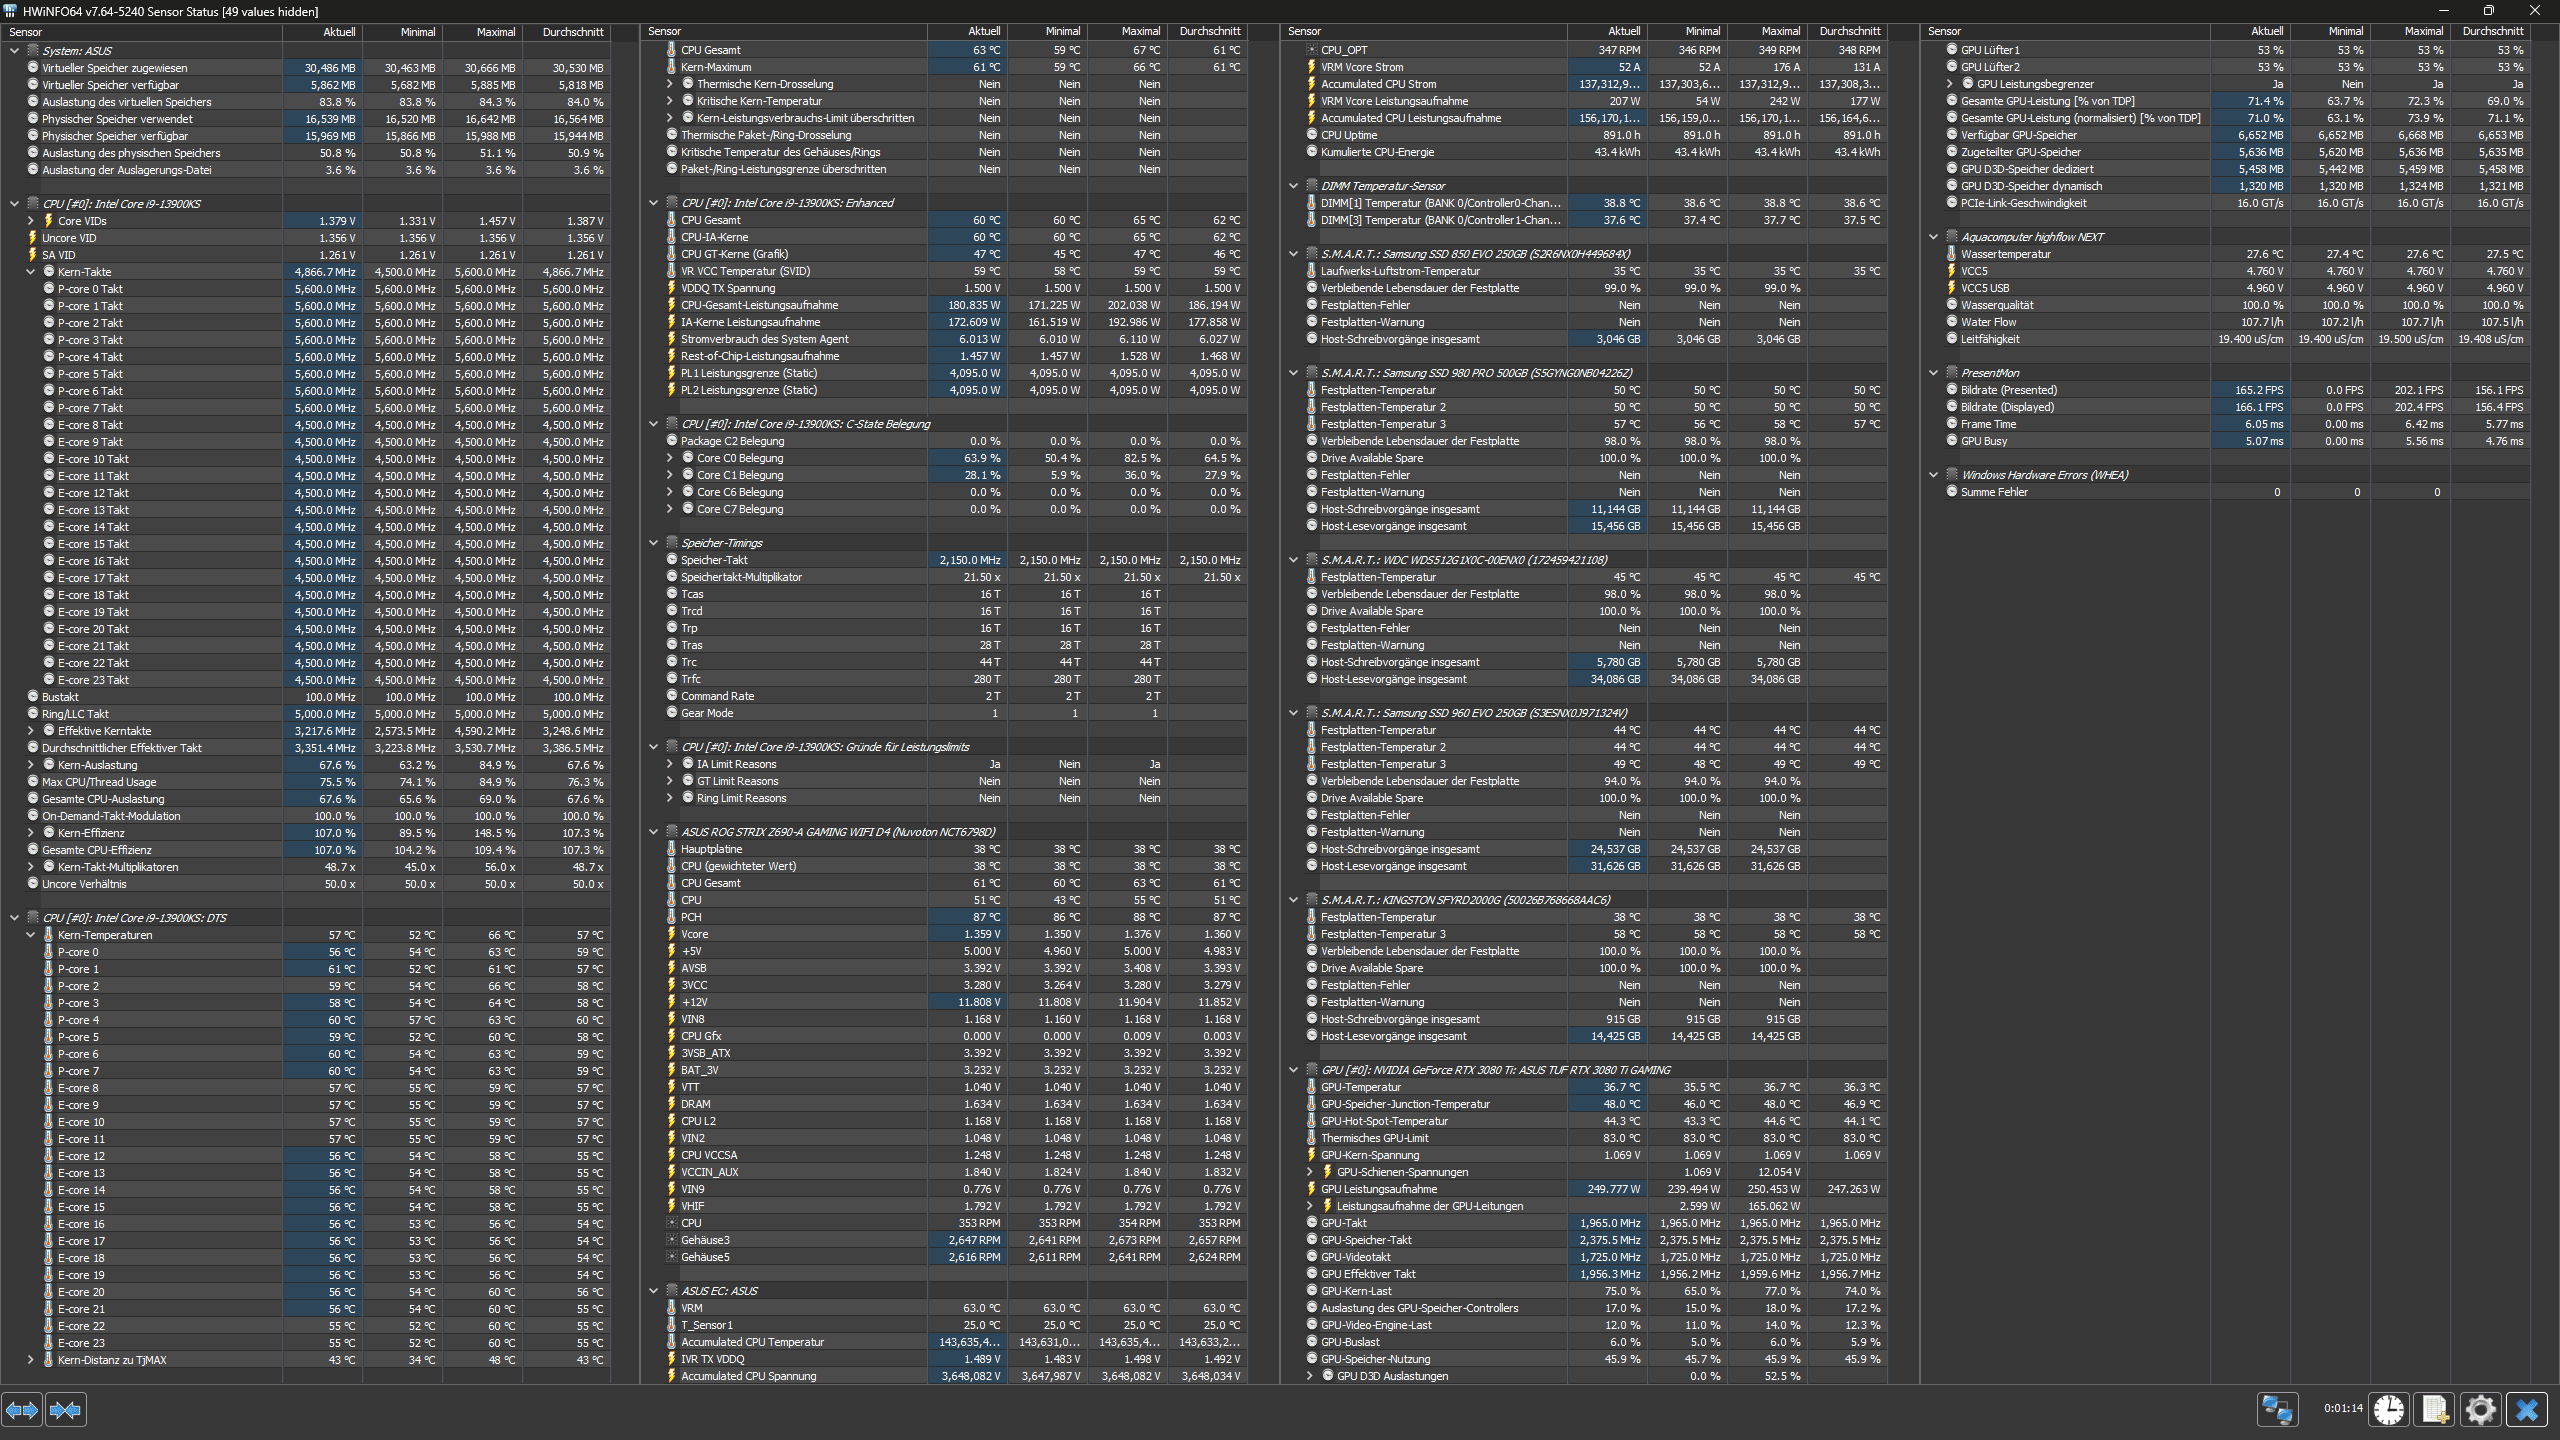The width and height of the screenshot is (2560, 1440).
Task: Click the shrink columns inward-arrows icon
Action: tap(65, 1410)
